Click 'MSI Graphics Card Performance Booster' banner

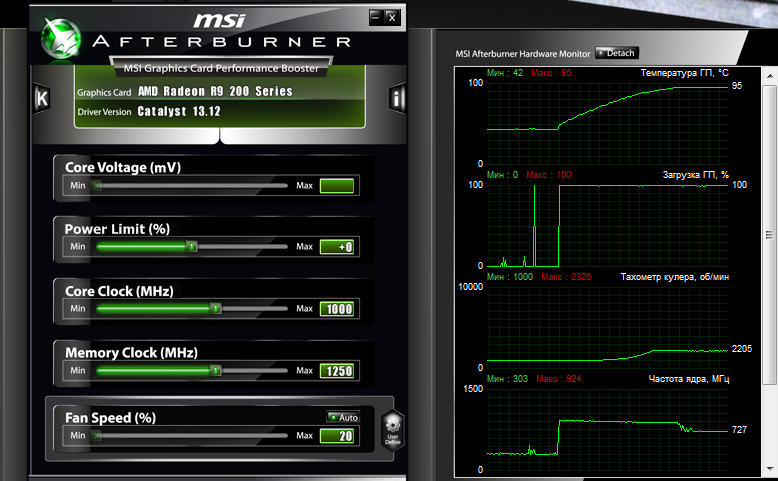click(221, 68)
